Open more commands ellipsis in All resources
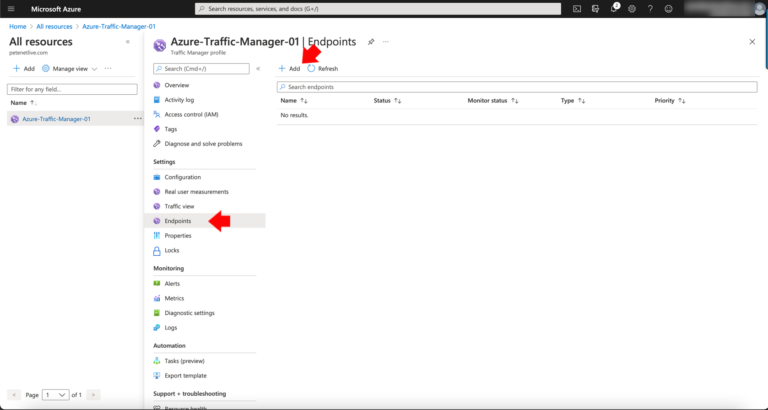 (108, 69)
